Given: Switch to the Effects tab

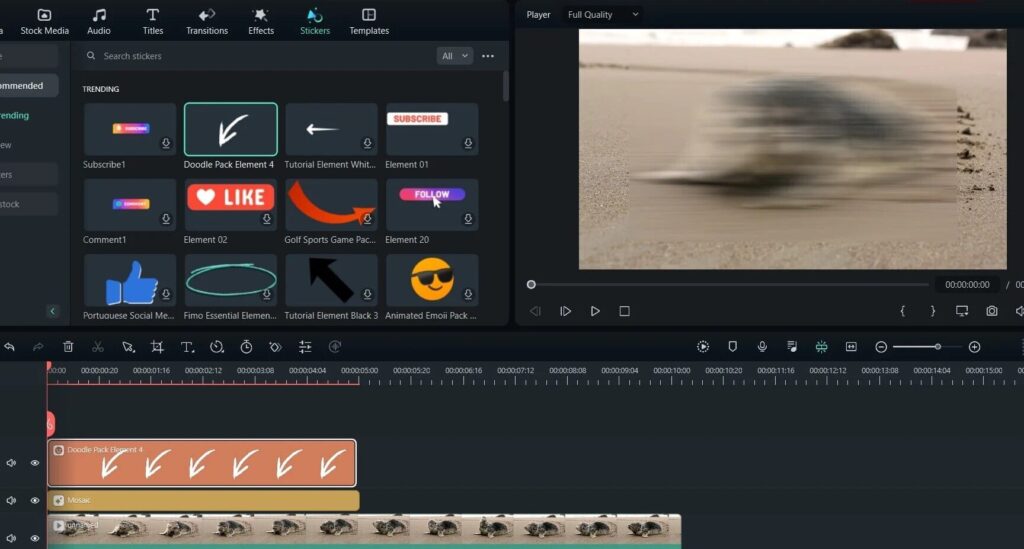Looking at the screenshot, I should [261, 22].
